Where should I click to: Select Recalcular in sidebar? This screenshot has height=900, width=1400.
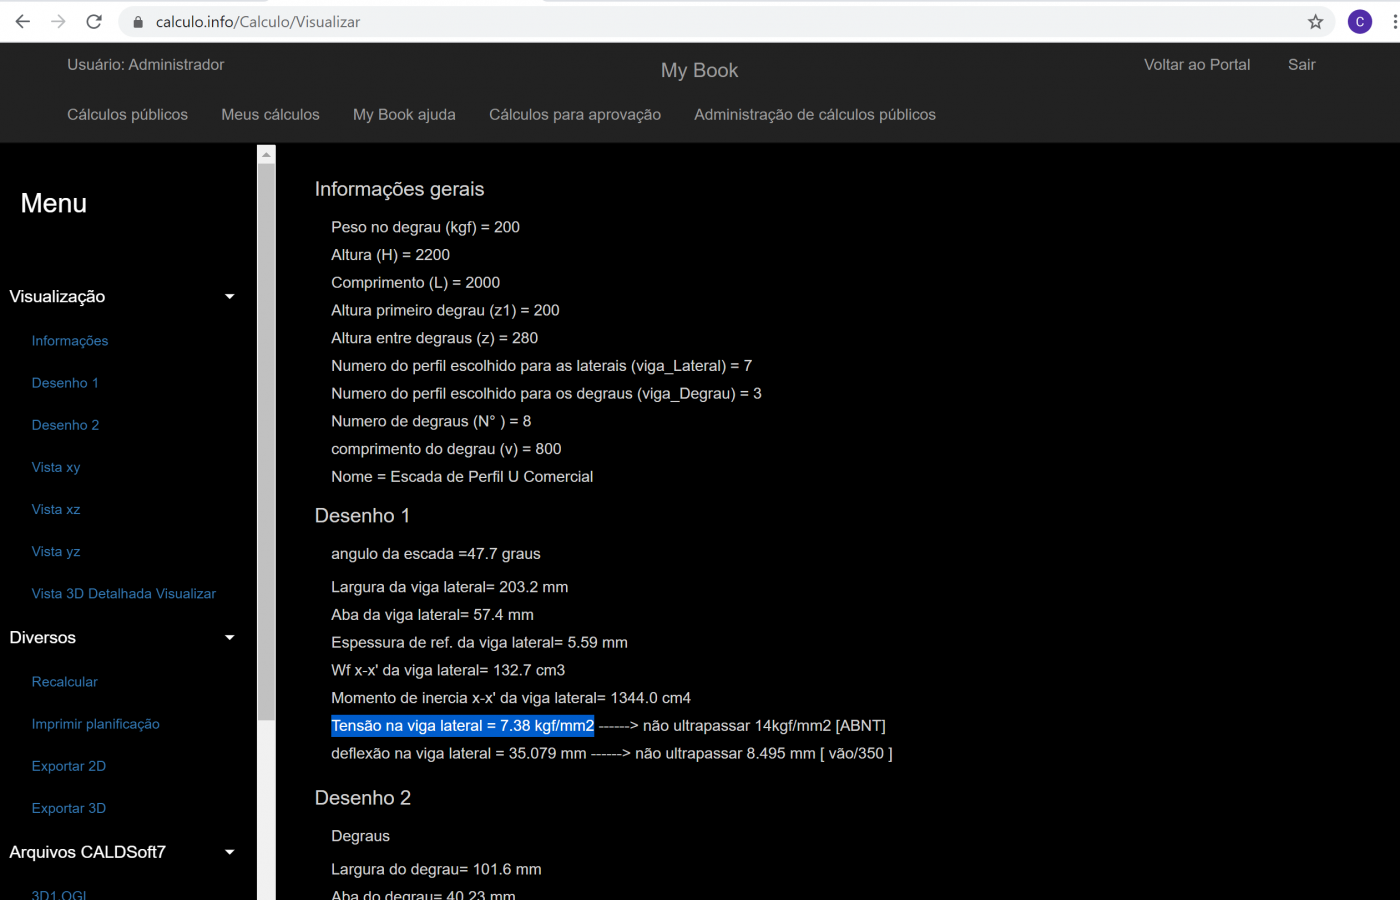click(x=64, y=682)
